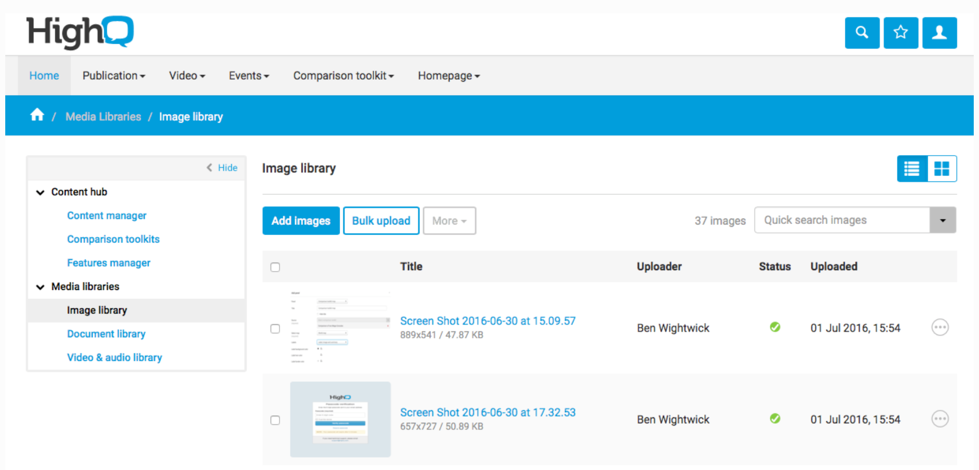Image resolution: width=979 pixels, height=470 pixels.
Task: Expand the quick search dropdown arrow
Action: 942,220
